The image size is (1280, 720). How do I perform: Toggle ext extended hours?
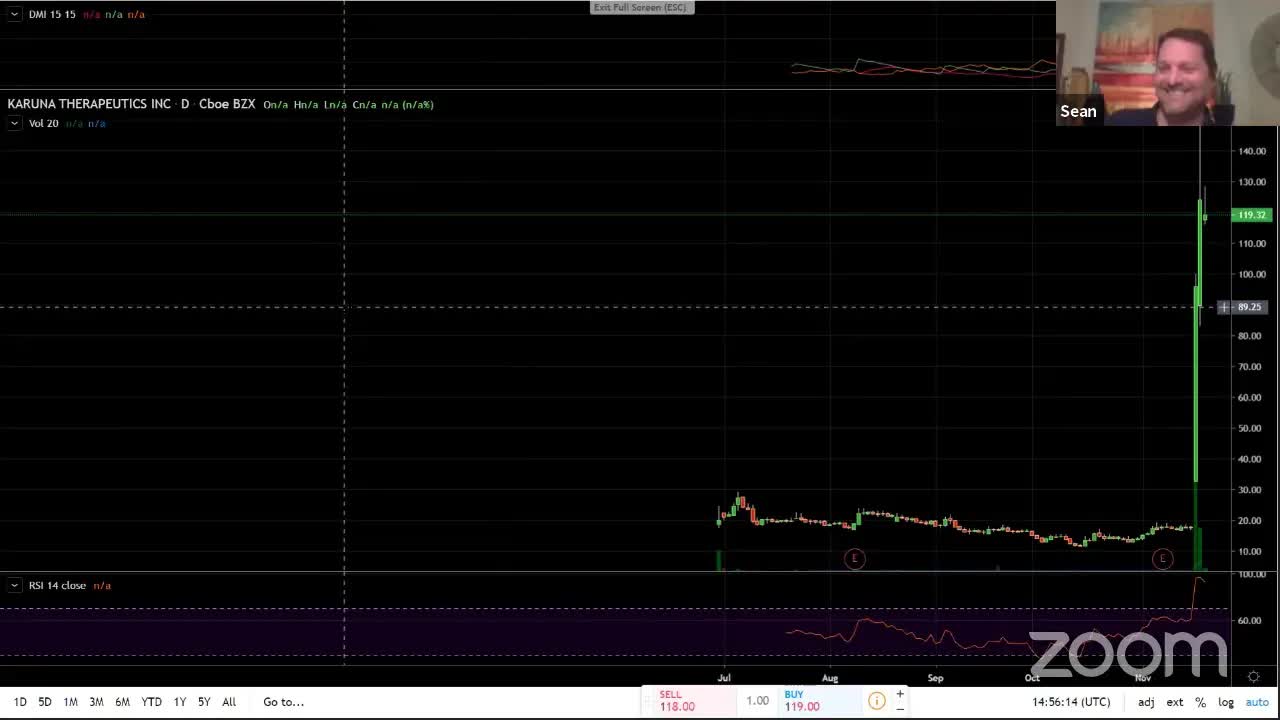[1175, 702]
